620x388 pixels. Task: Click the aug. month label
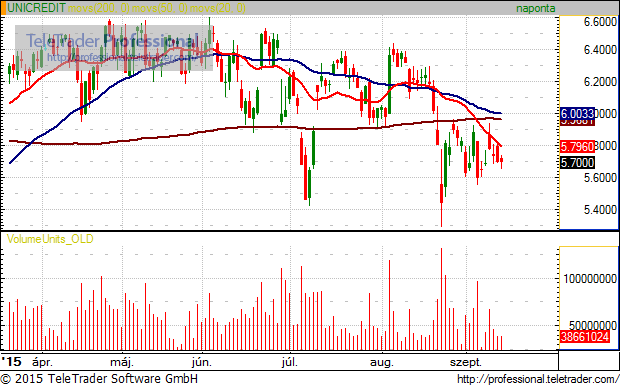382,362
